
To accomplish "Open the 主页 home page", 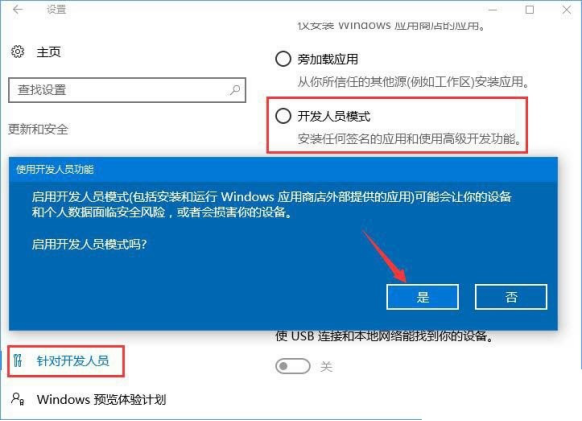I will 49,52.
